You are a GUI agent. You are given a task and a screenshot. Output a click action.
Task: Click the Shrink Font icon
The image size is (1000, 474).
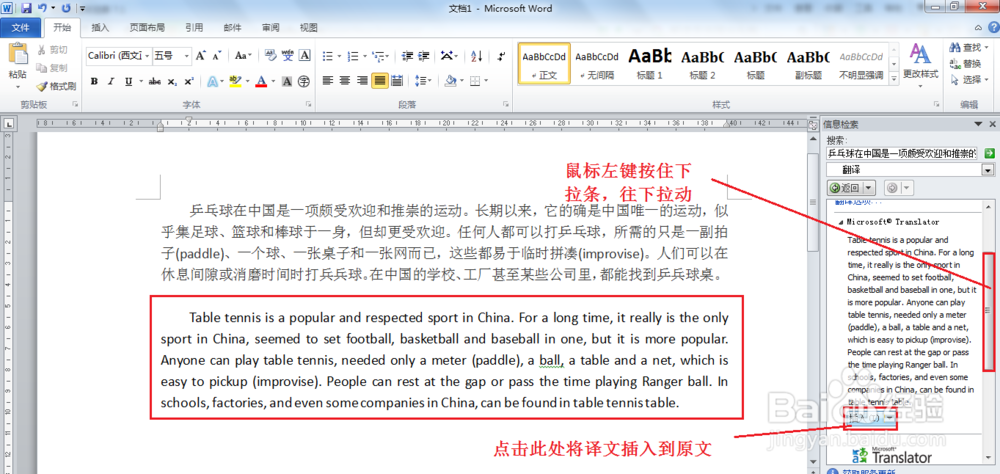pos(217,56)
